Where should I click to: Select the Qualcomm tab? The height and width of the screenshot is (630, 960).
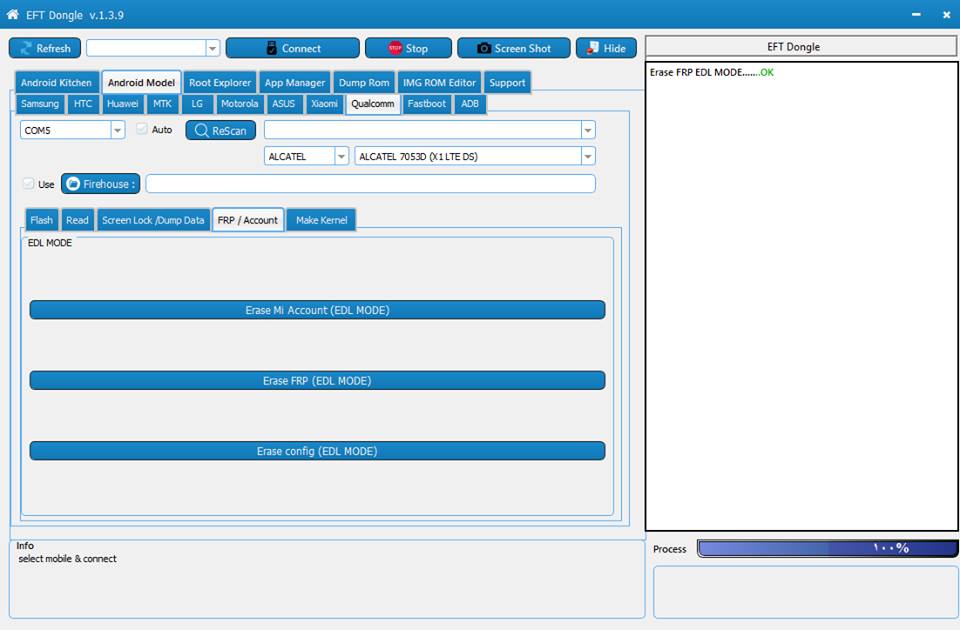point(373,103)
